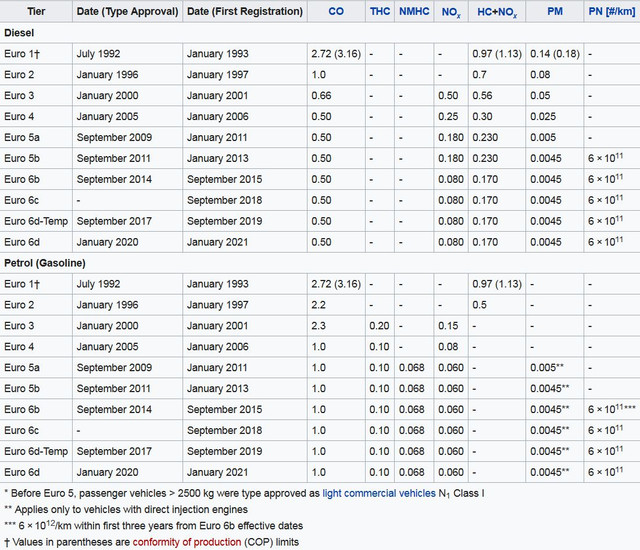Click Petrol Euro 5b approval September 2011

click(113, 389)
